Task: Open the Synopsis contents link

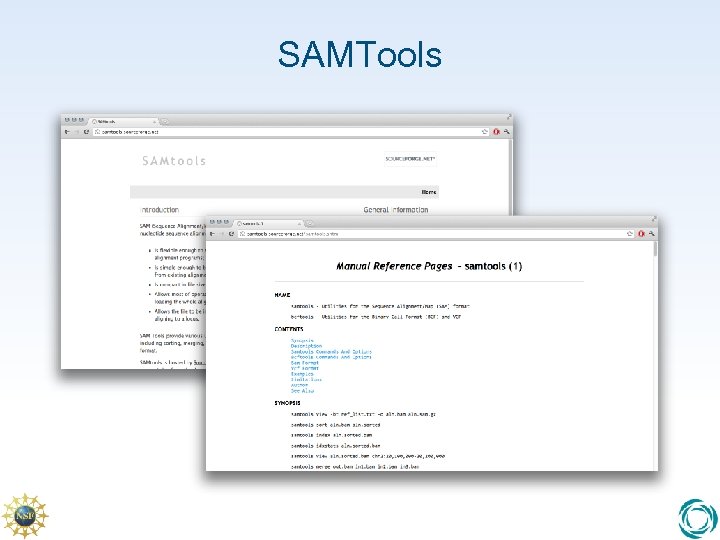Action: [302, 341]
